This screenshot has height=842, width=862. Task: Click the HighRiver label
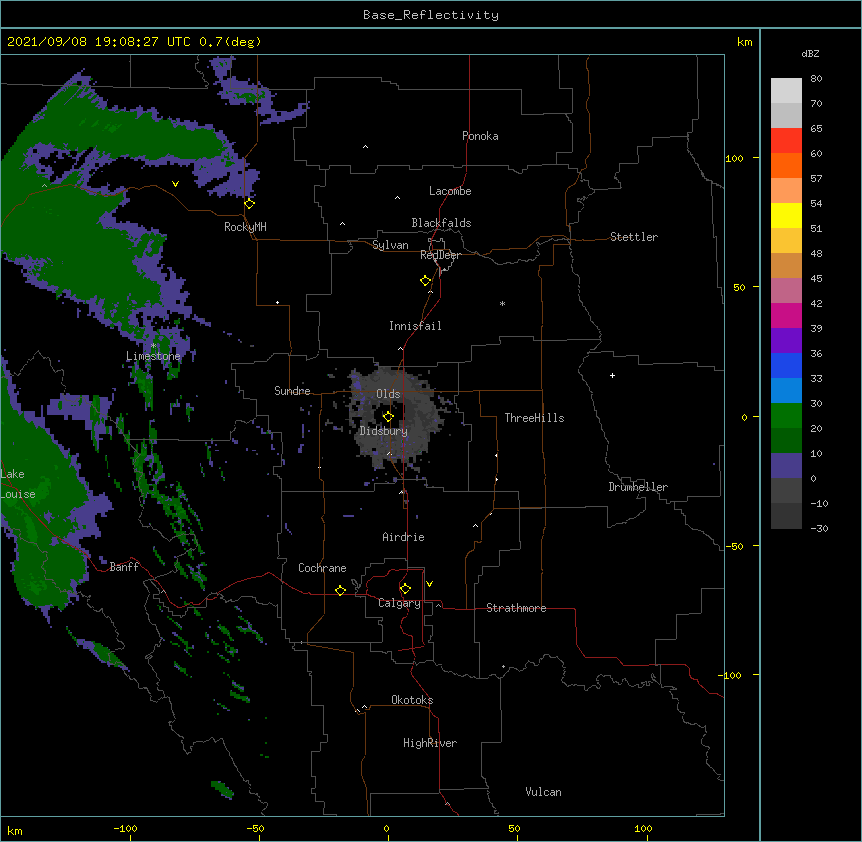[430, 743]
